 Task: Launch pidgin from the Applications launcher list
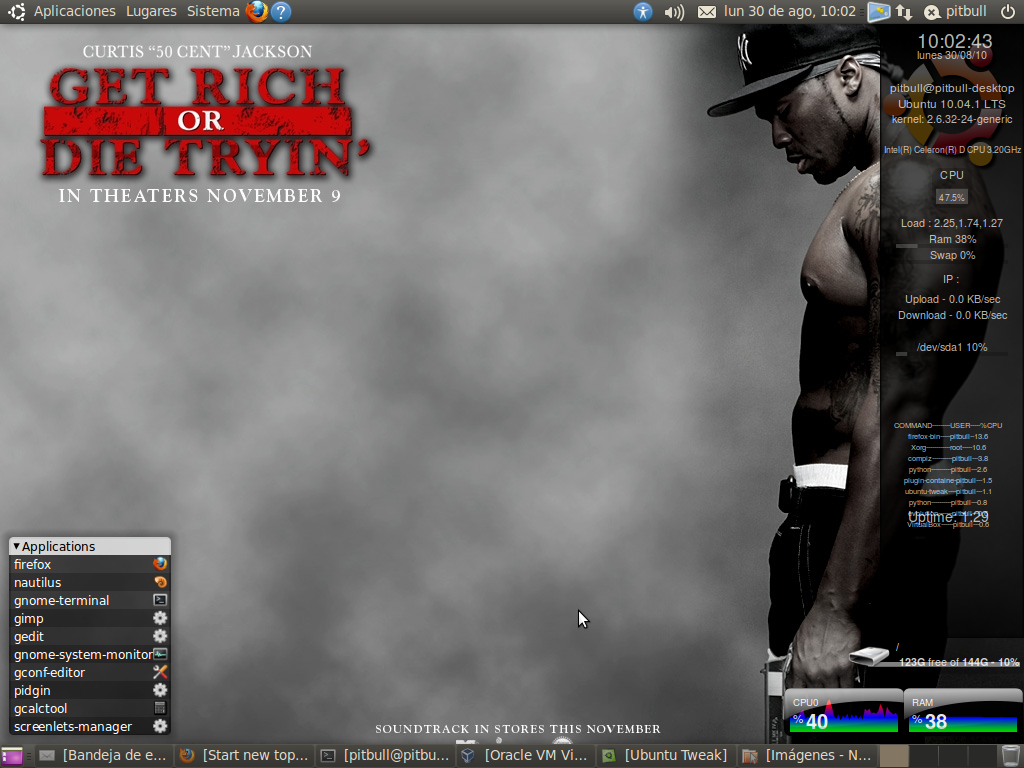(90, 690)
